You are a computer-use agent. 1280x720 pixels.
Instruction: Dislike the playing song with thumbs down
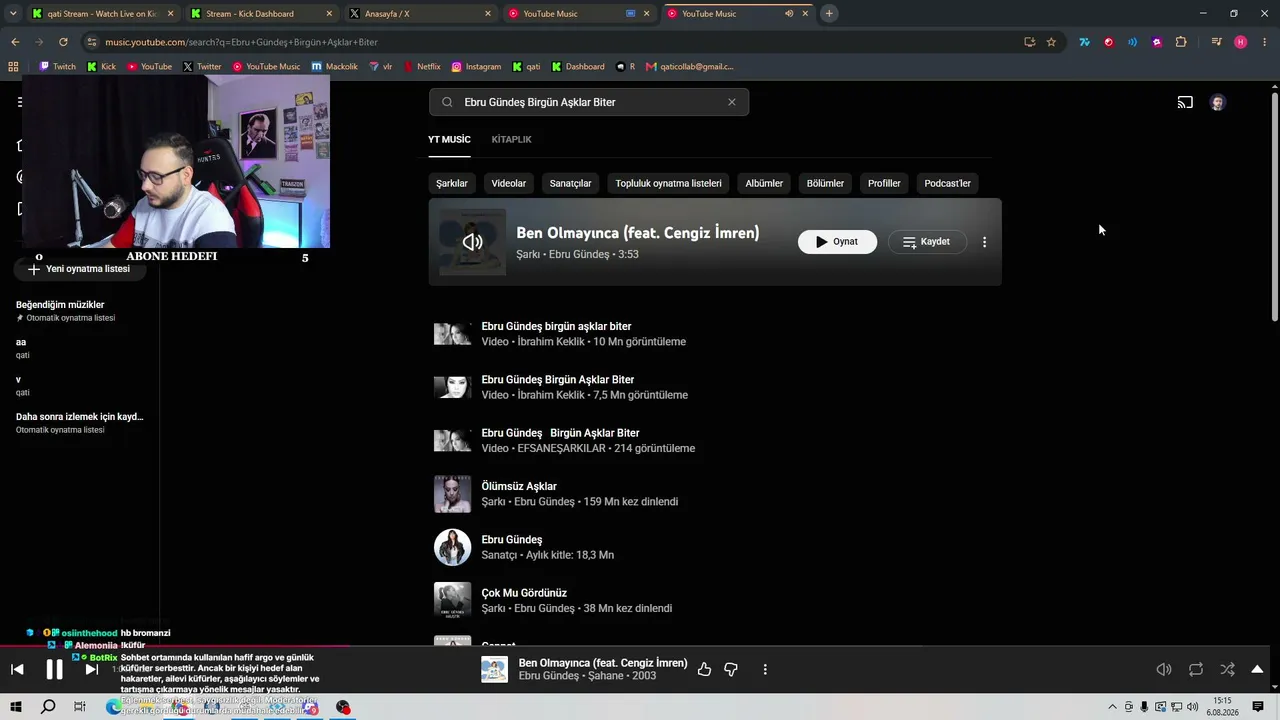tap(731, 670)
